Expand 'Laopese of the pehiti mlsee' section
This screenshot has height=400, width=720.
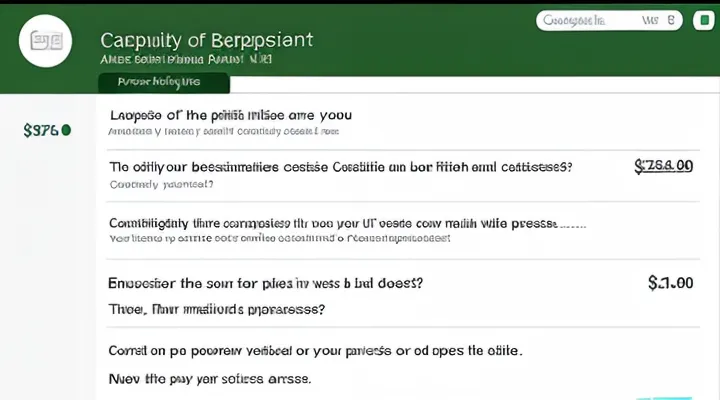[231, 115]
